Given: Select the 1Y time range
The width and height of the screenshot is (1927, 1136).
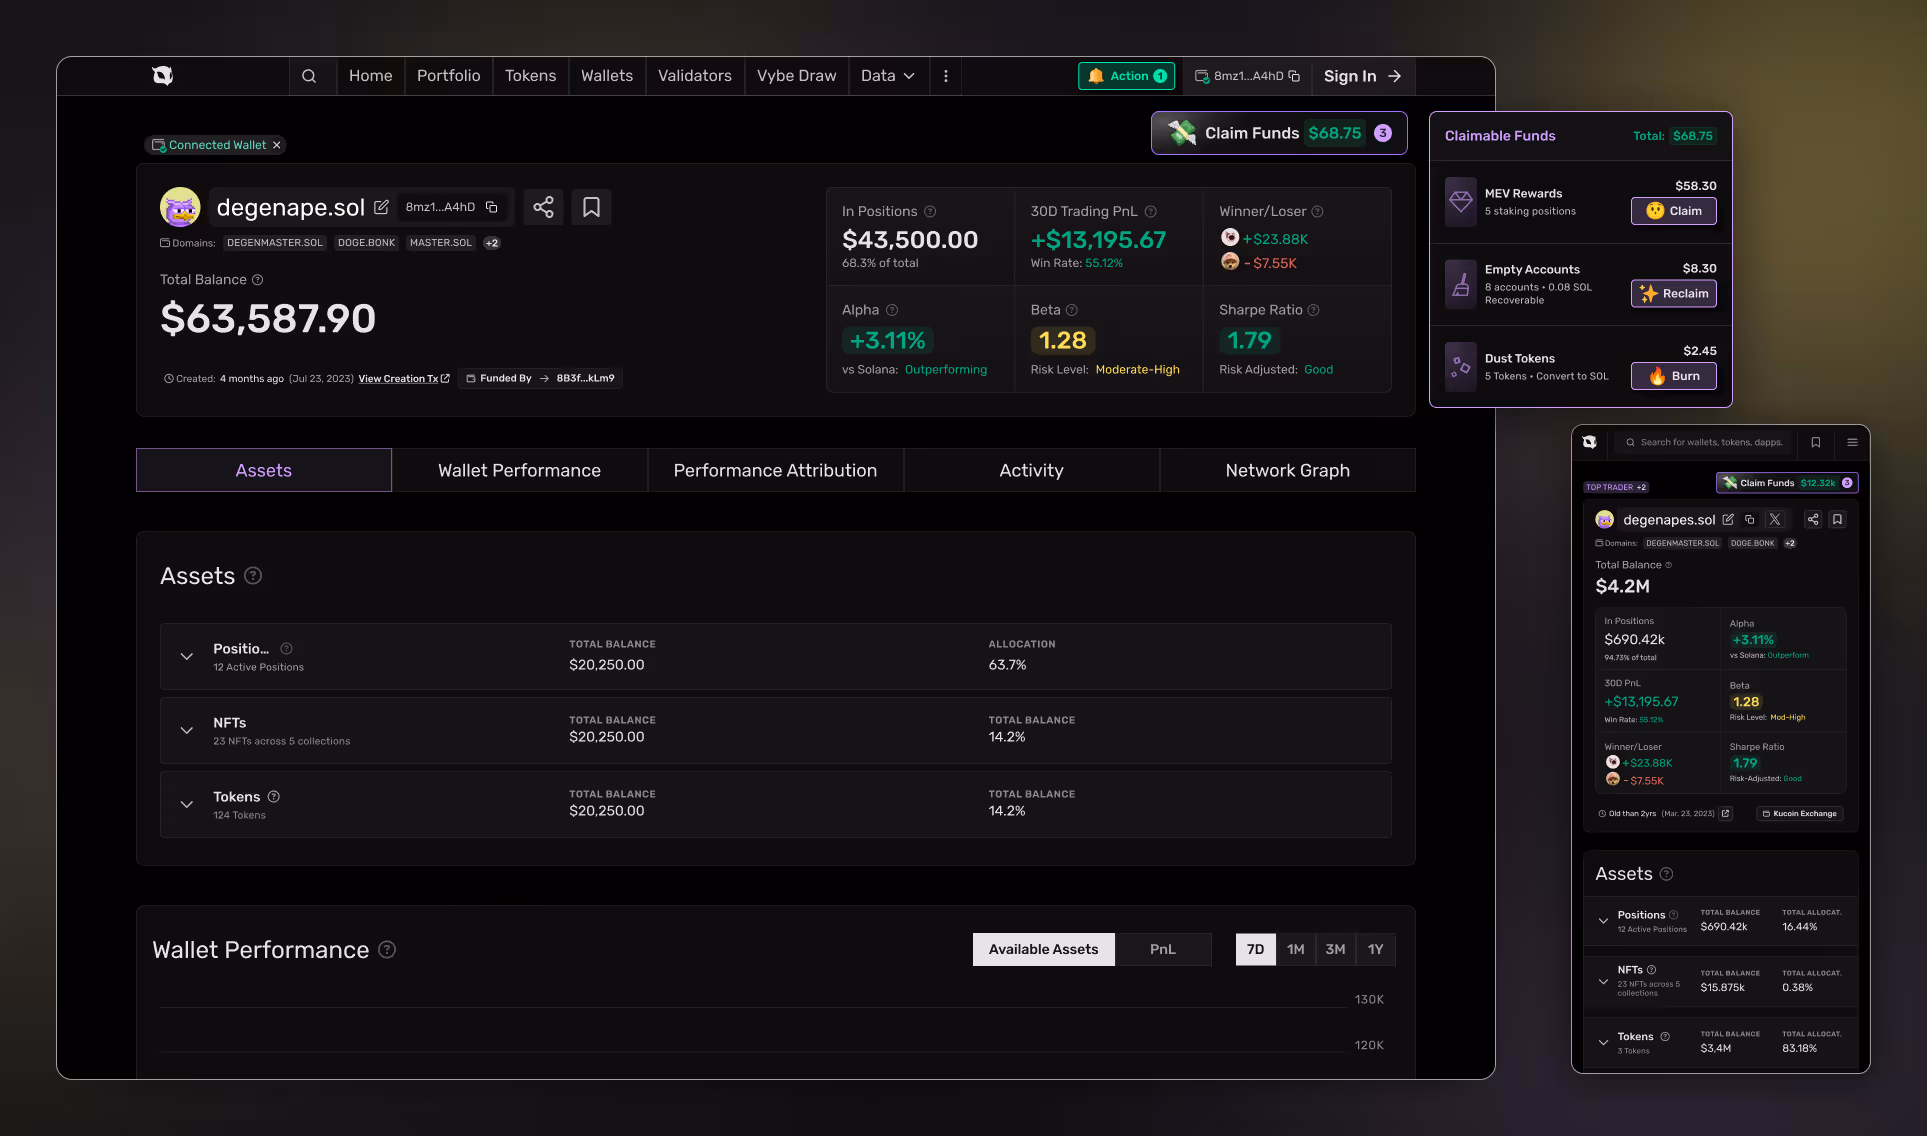Looking at the screenshot, I should click(1375, 949).
